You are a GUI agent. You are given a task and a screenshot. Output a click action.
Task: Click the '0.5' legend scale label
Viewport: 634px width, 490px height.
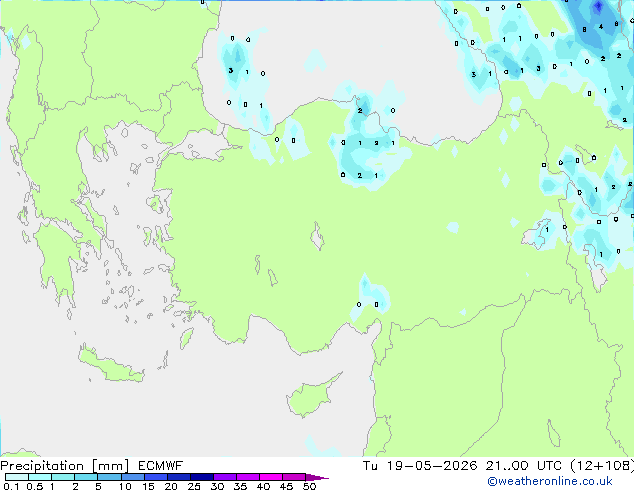click(x=34, y=486)
